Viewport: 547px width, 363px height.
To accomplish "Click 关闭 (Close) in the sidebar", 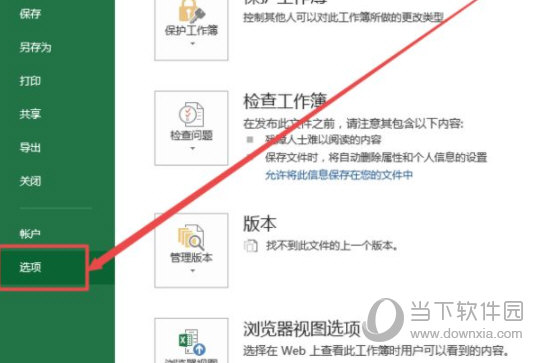I will 30,181.
